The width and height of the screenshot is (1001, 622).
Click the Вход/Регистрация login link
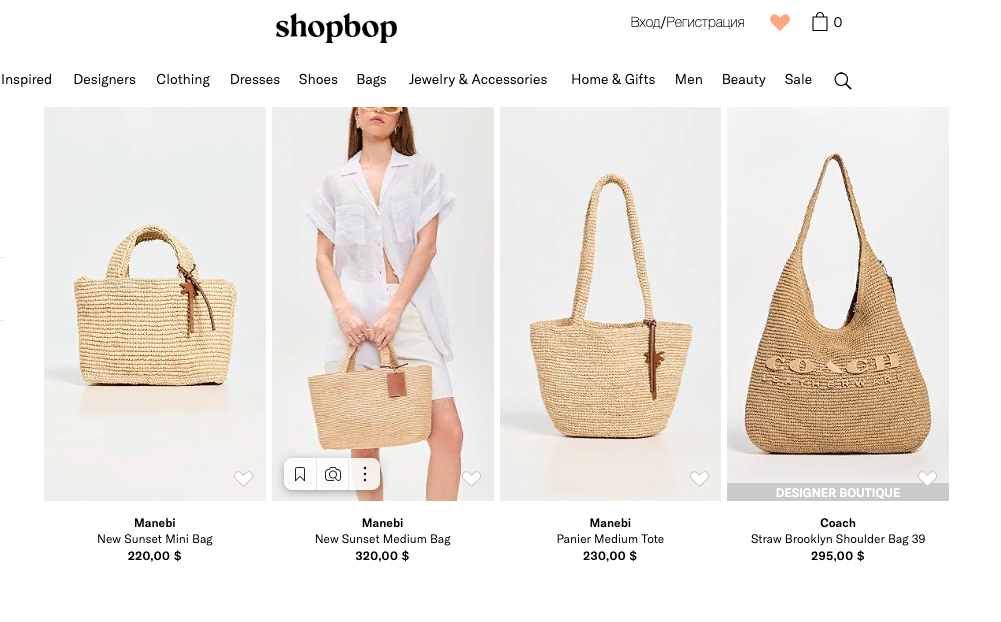687,22
